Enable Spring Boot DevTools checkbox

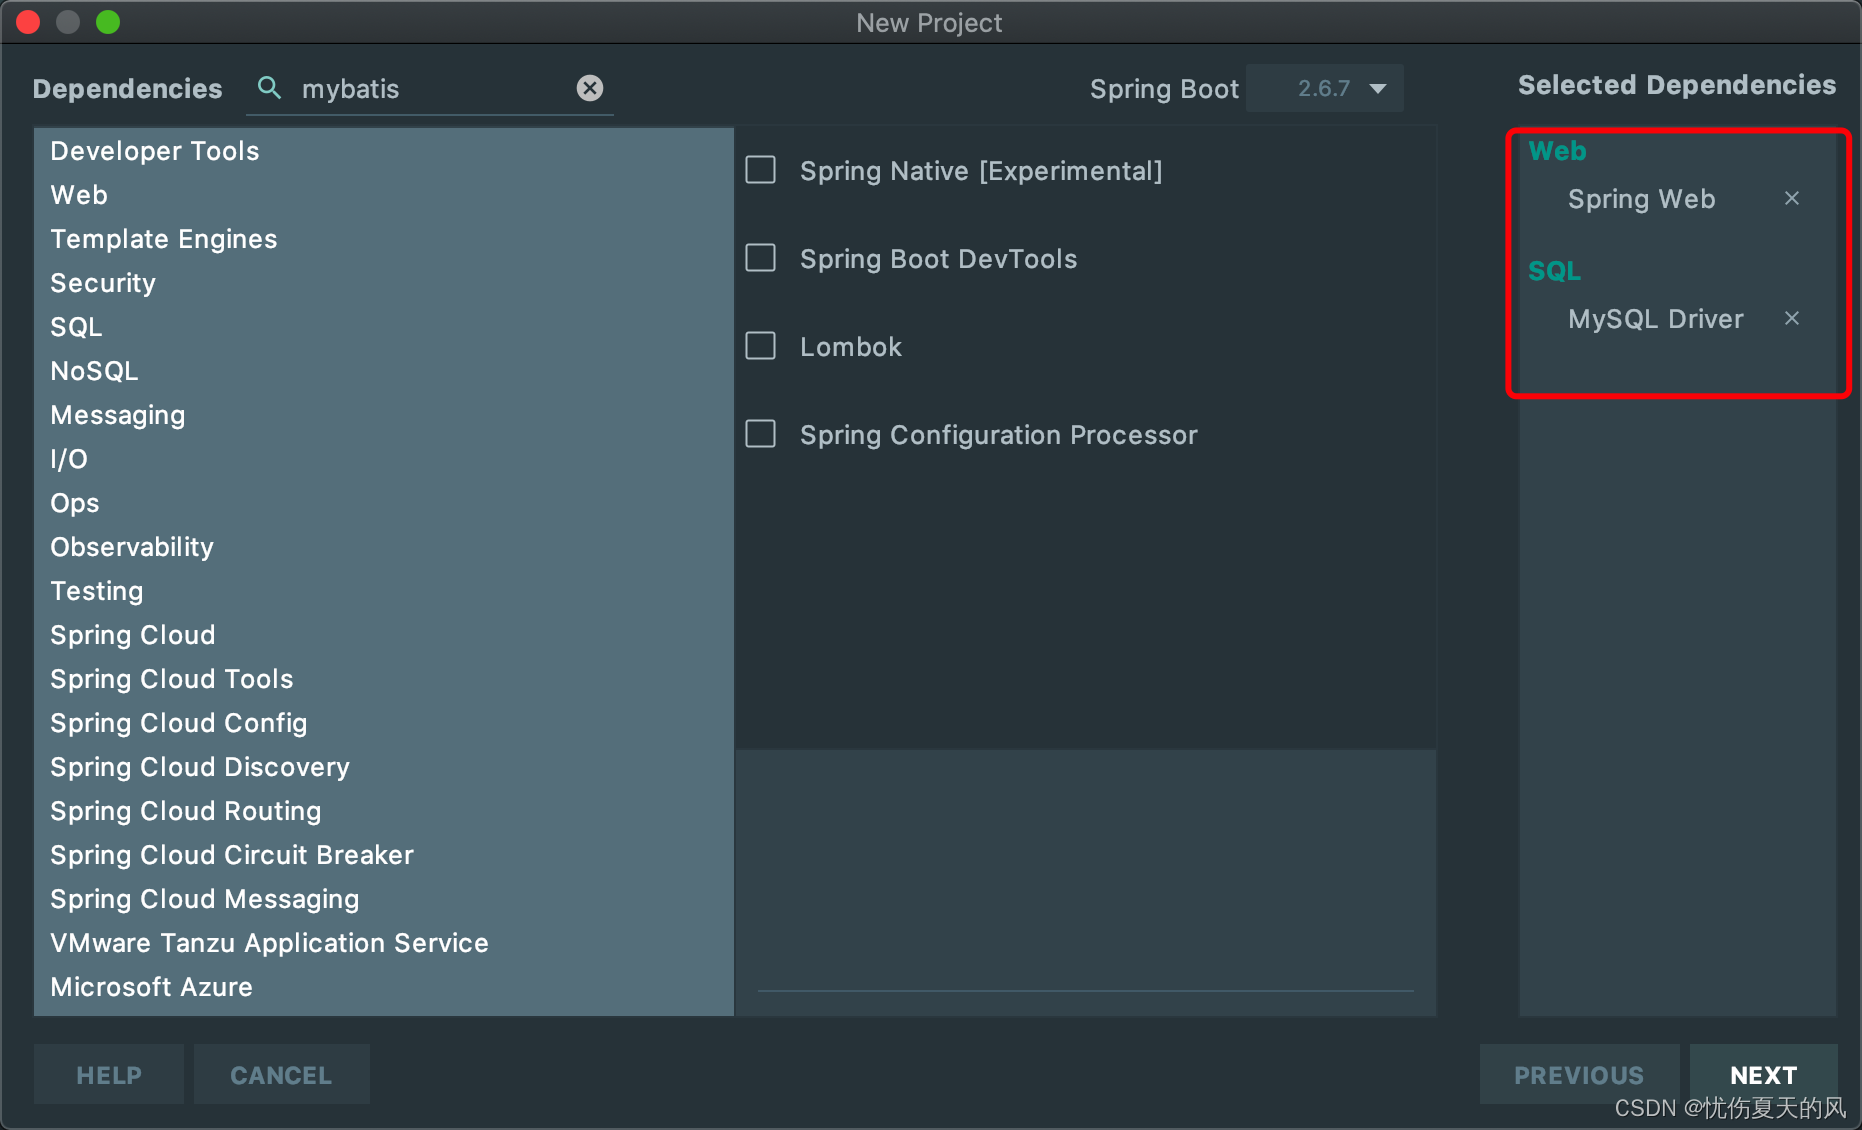(761, 258)
